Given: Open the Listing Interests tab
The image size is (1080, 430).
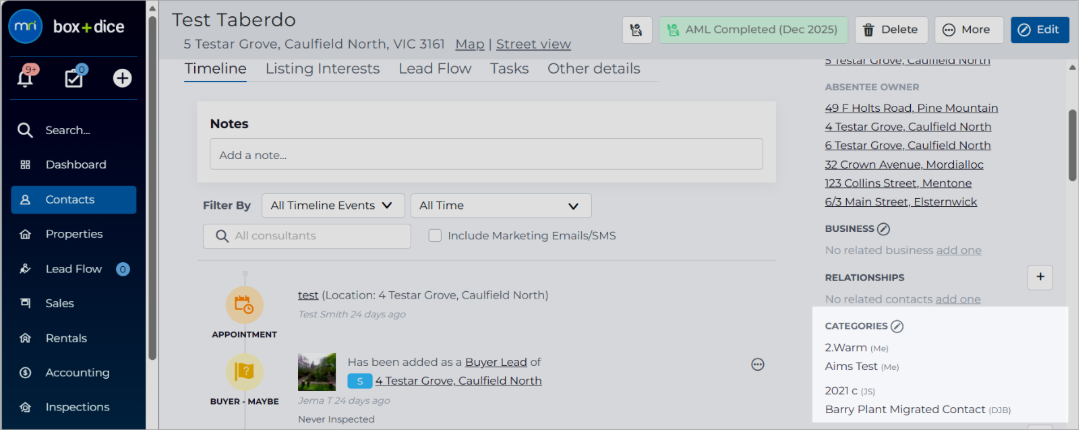Looking at the screenshot, I should tap(322, 69).
